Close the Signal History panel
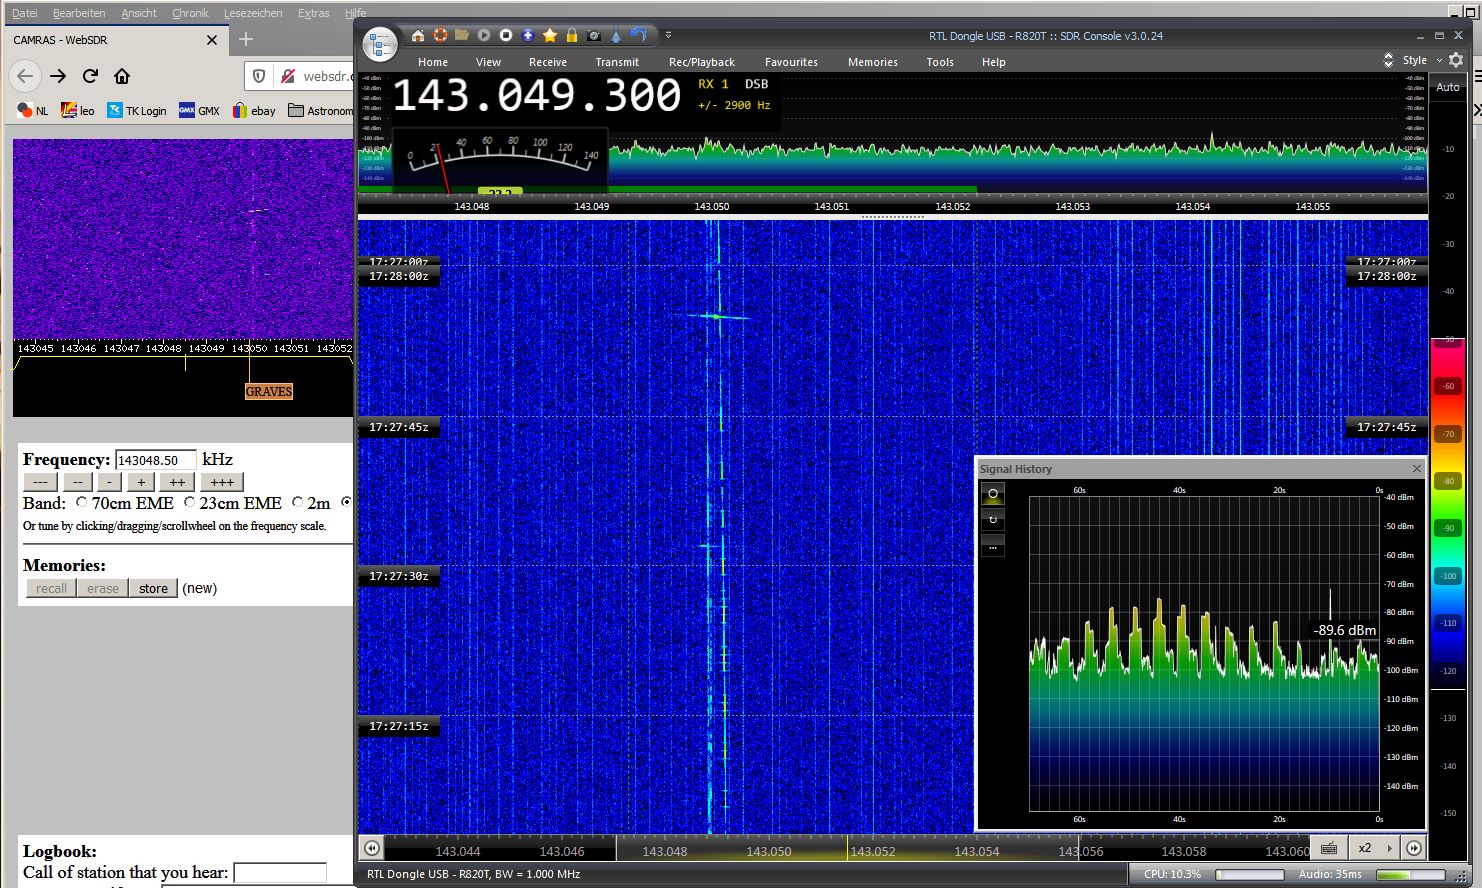This screenshot has width=1482, height=888. (x=1416, y=468)
